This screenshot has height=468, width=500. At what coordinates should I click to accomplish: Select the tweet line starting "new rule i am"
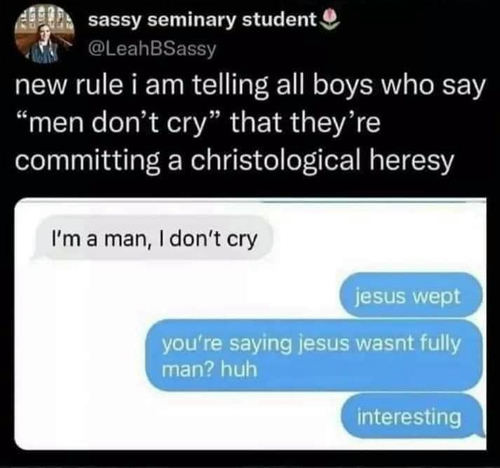pyautogui.click(x=250, y=88)
